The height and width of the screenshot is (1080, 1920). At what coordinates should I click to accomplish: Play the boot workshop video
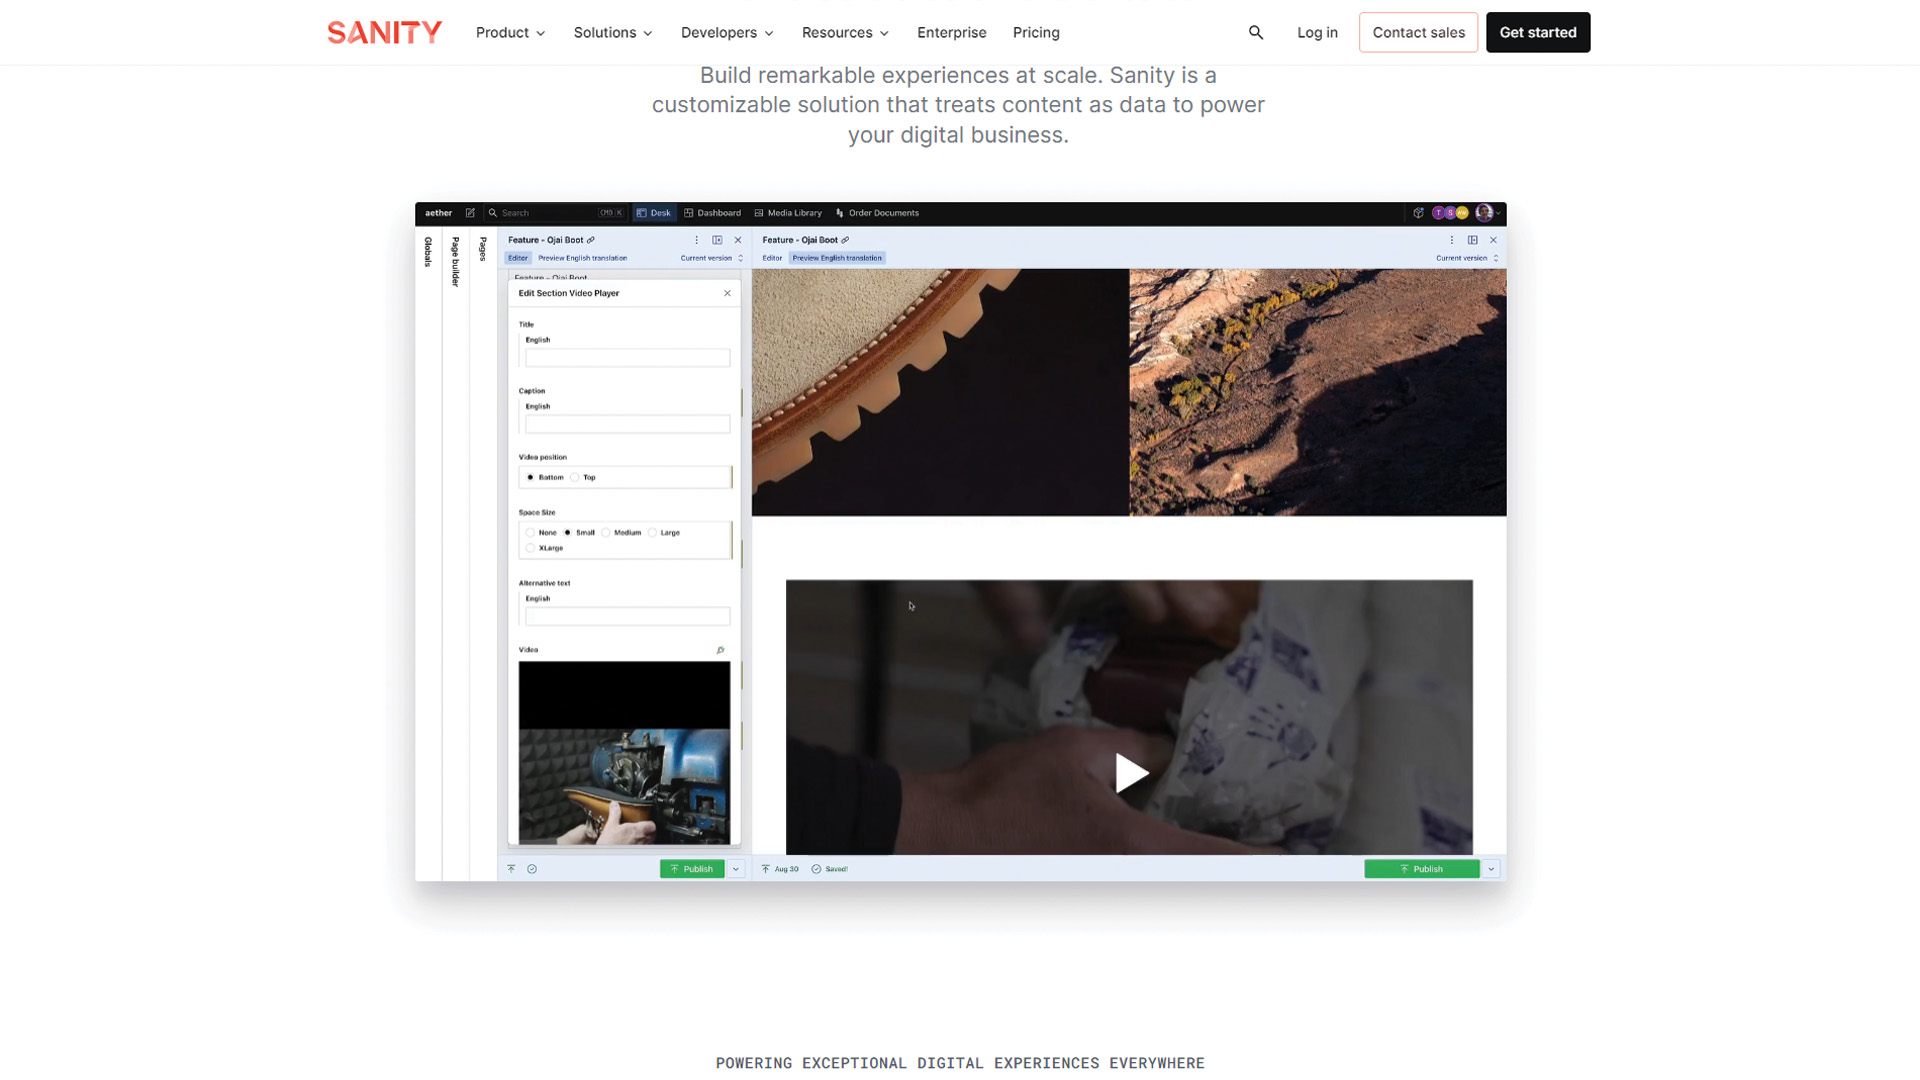coord(1129,773)
